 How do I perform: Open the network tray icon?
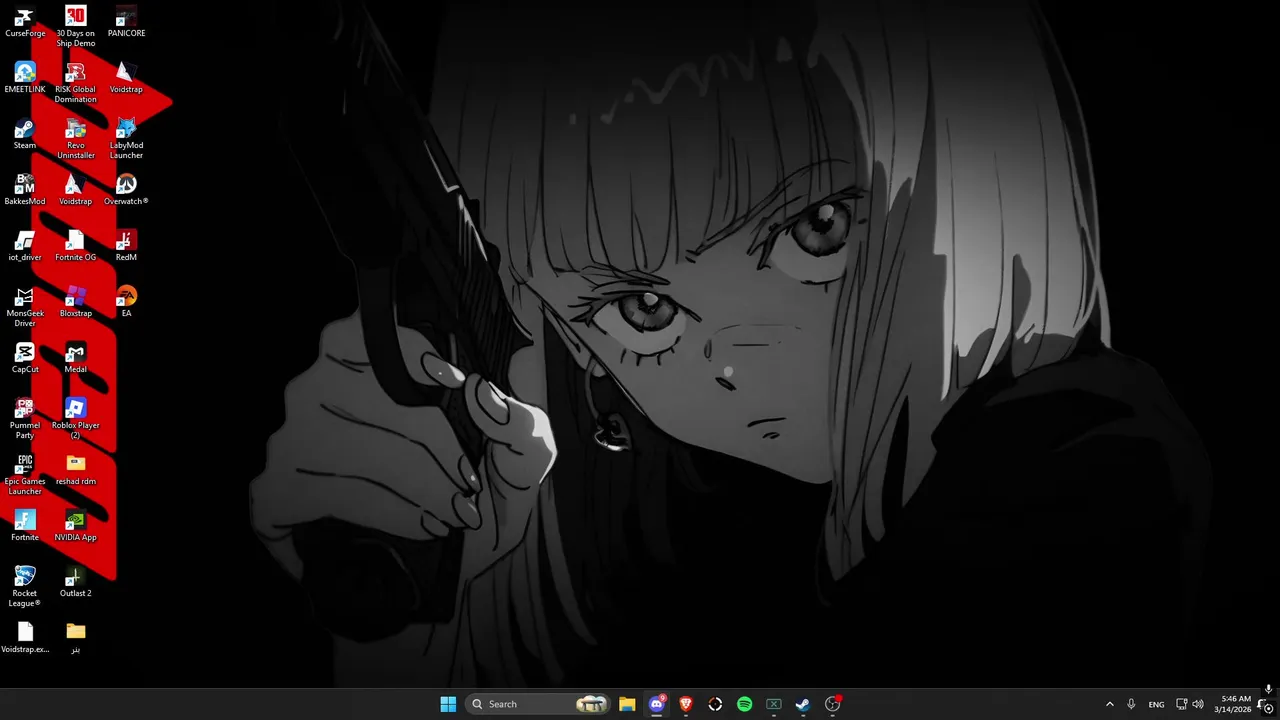click(1181, 704)
